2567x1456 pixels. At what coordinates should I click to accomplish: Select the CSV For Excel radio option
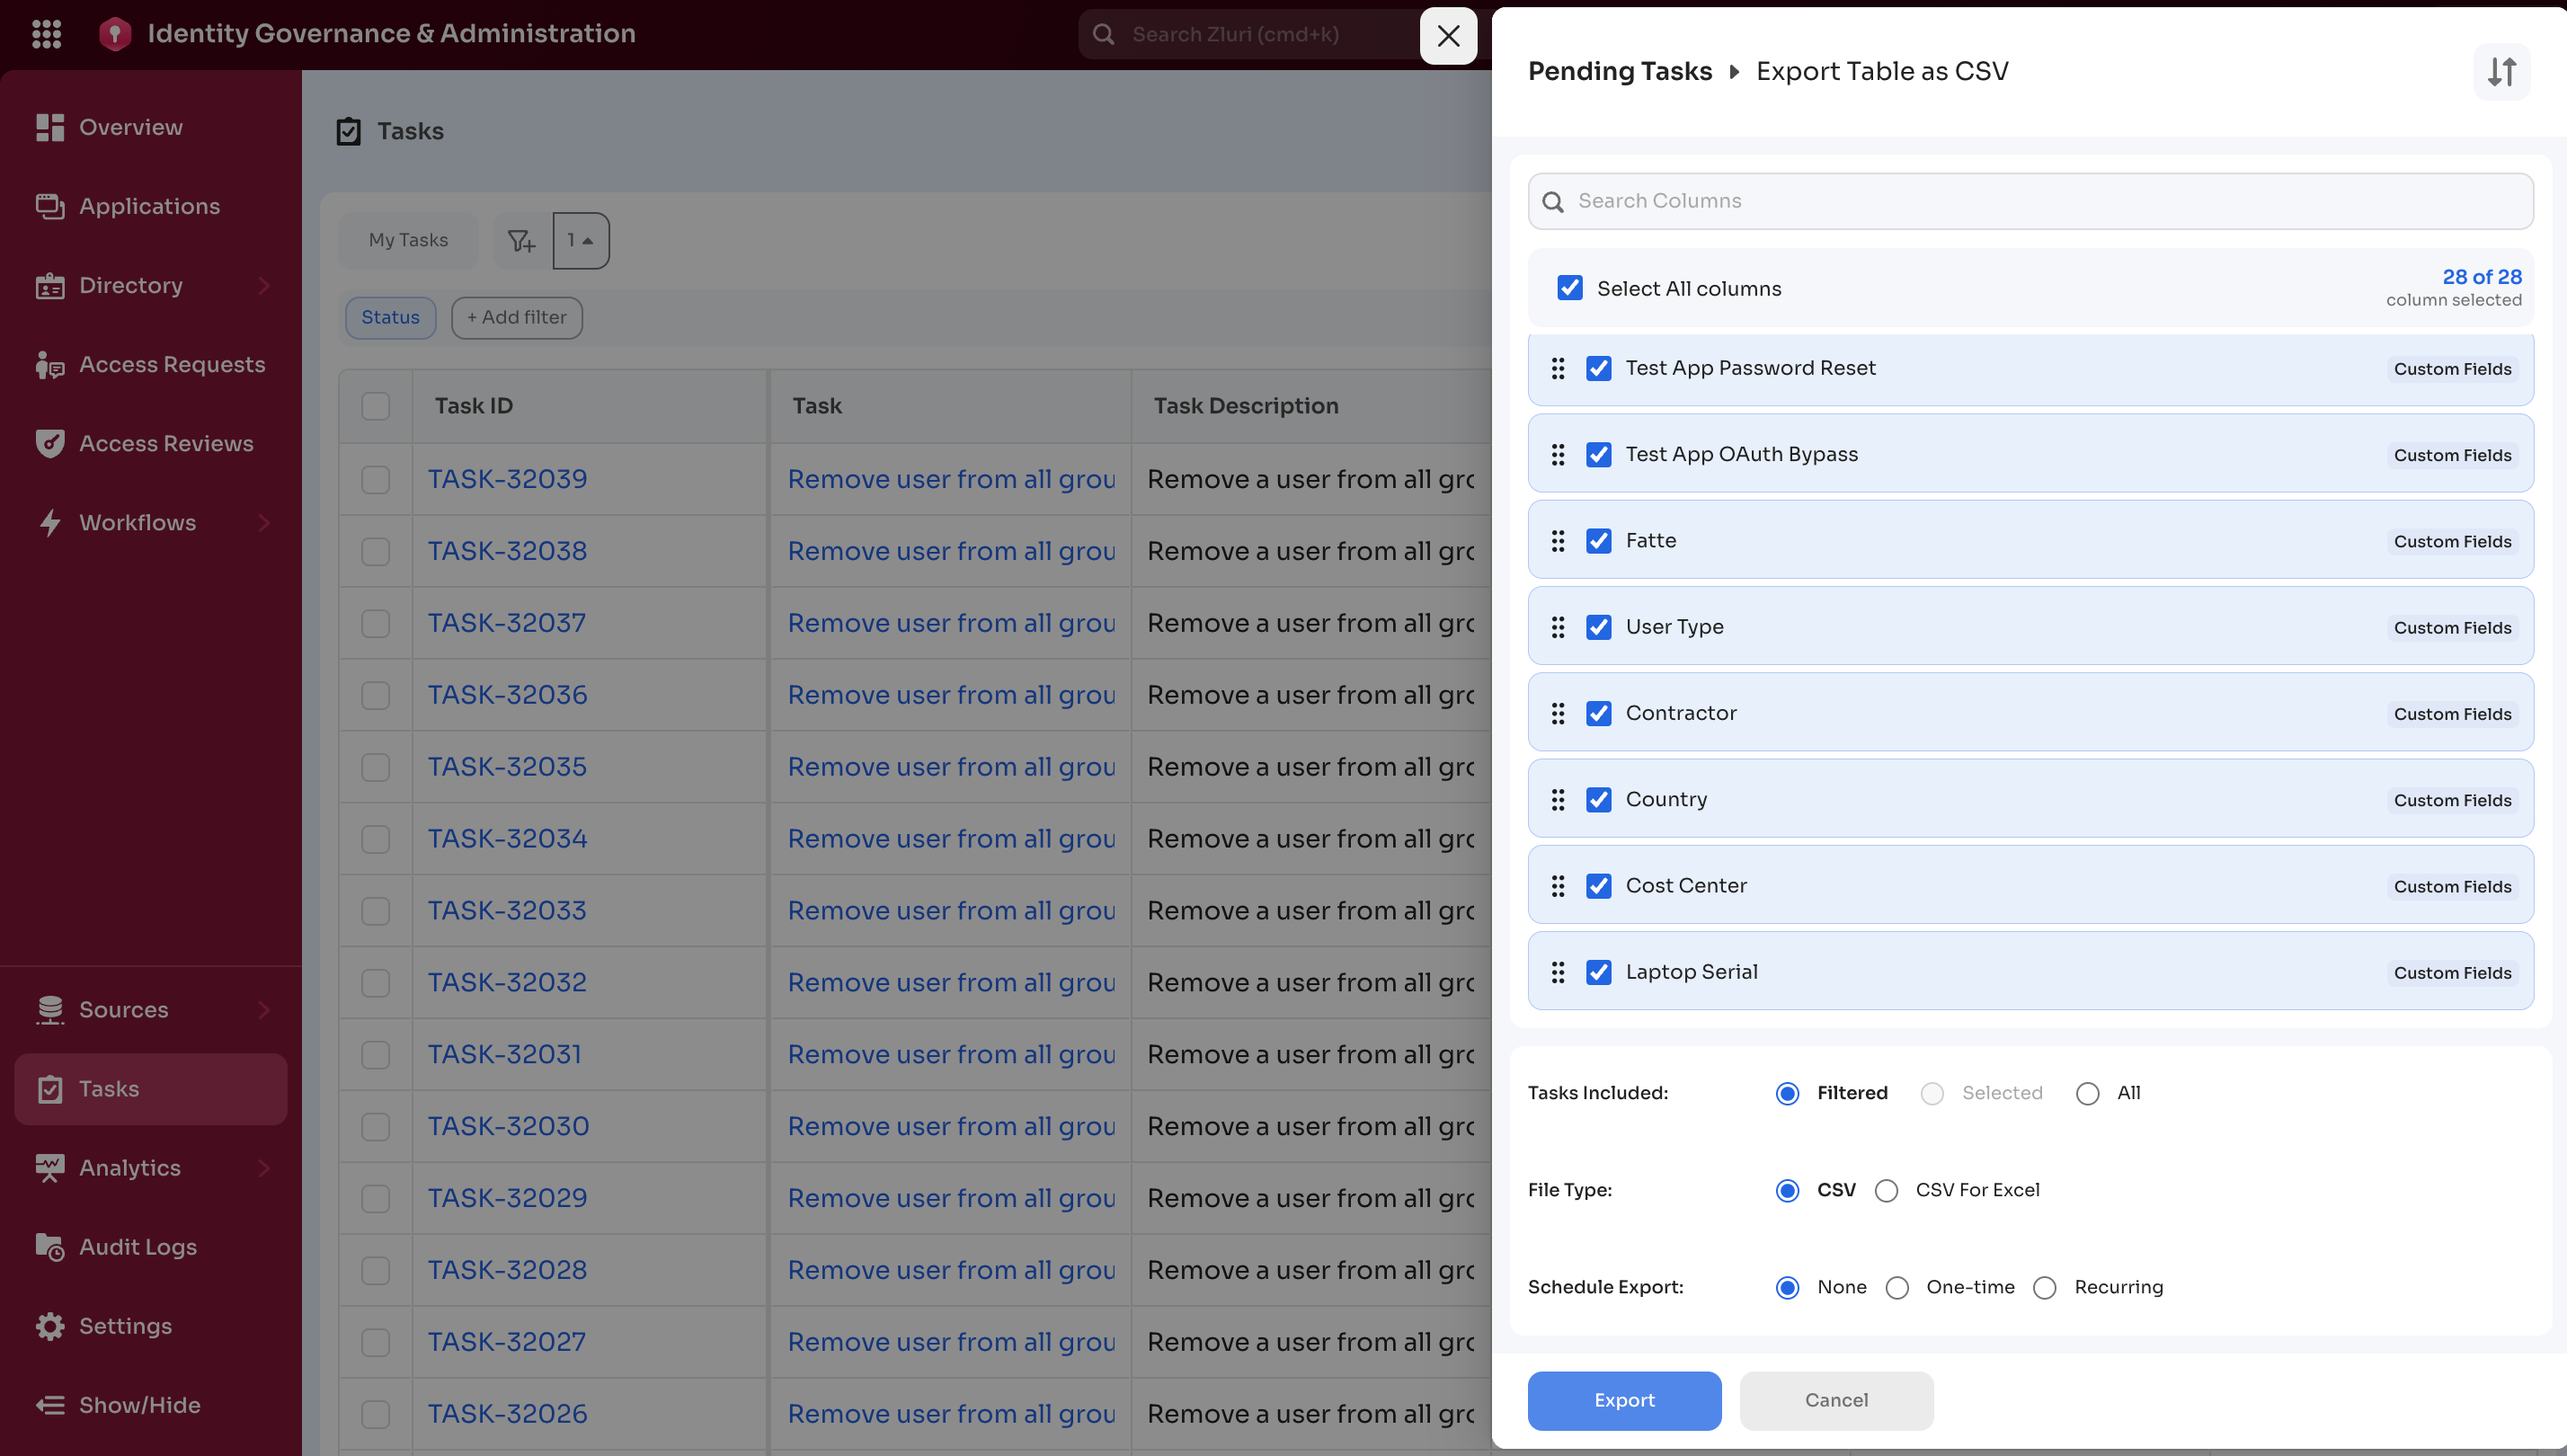click(1886, 1191)
